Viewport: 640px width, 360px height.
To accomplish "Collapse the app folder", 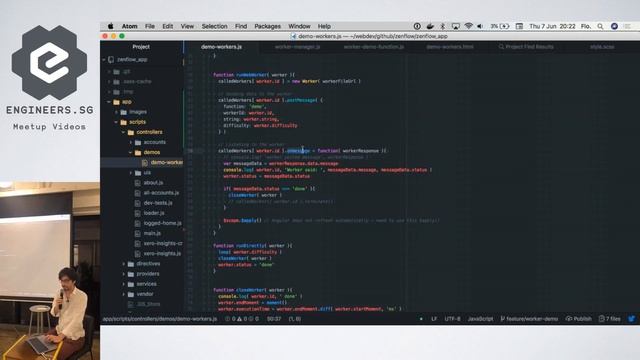I will [x=109, y=102].
